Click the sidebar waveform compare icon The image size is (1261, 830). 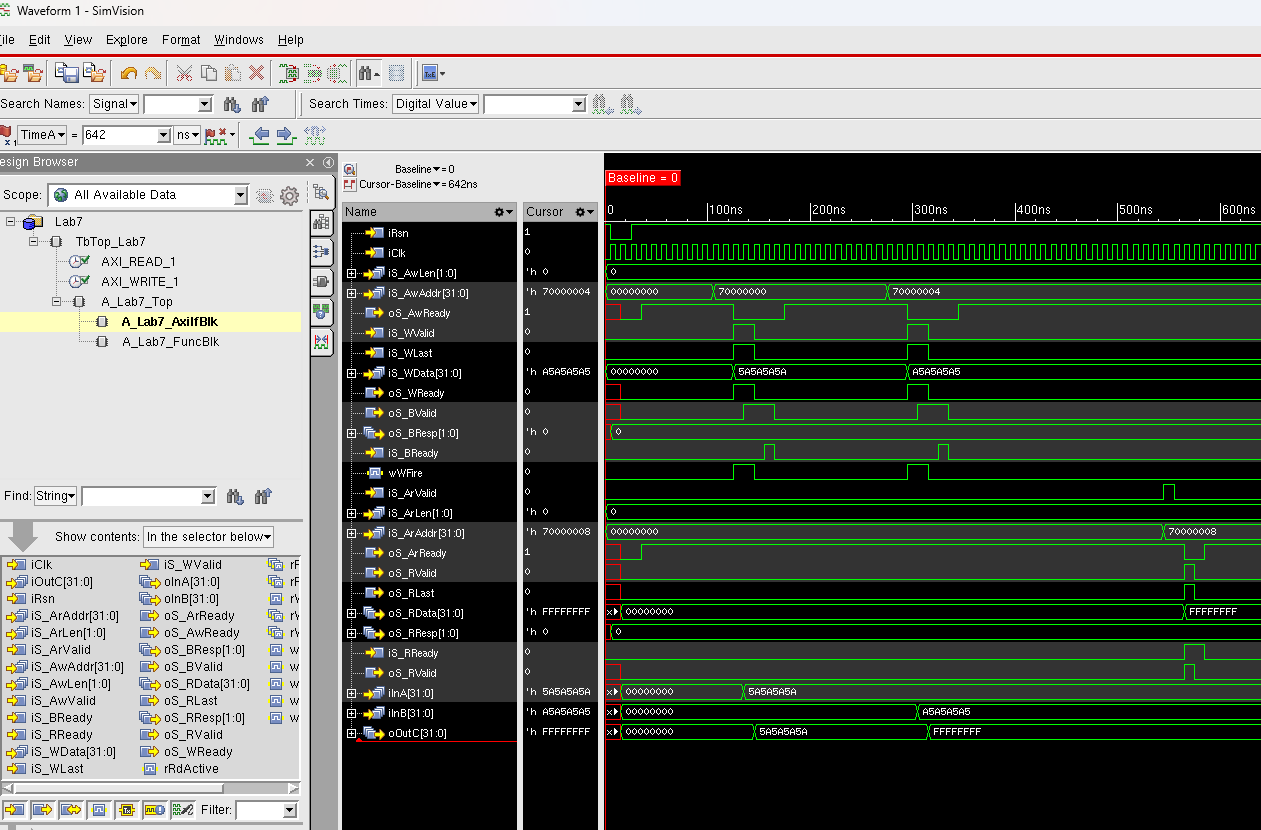(x=321, y=341)
